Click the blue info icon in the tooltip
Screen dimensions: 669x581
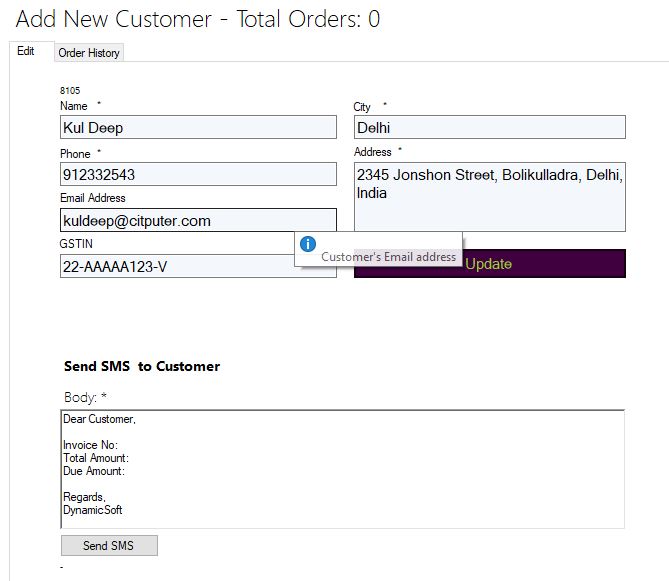pyautogui.click(x=308, y=244)
